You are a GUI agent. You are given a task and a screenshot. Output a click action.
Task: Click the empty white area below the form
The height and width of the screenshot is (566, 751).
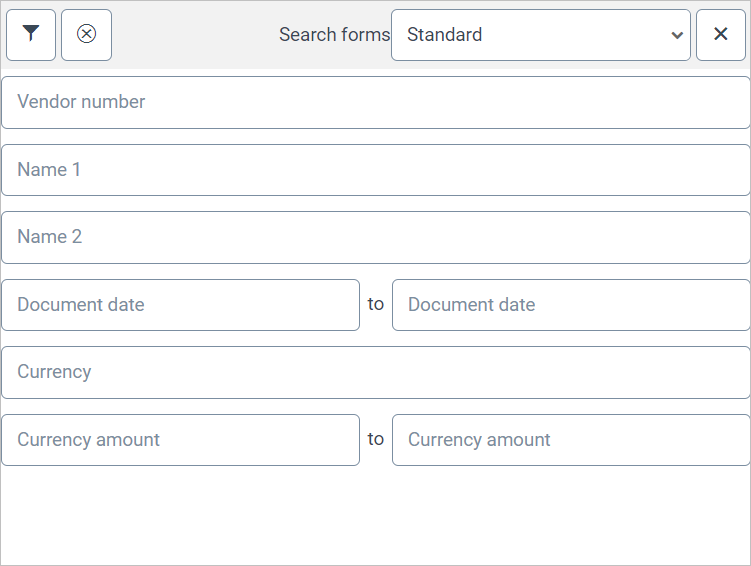pos(375,515)
